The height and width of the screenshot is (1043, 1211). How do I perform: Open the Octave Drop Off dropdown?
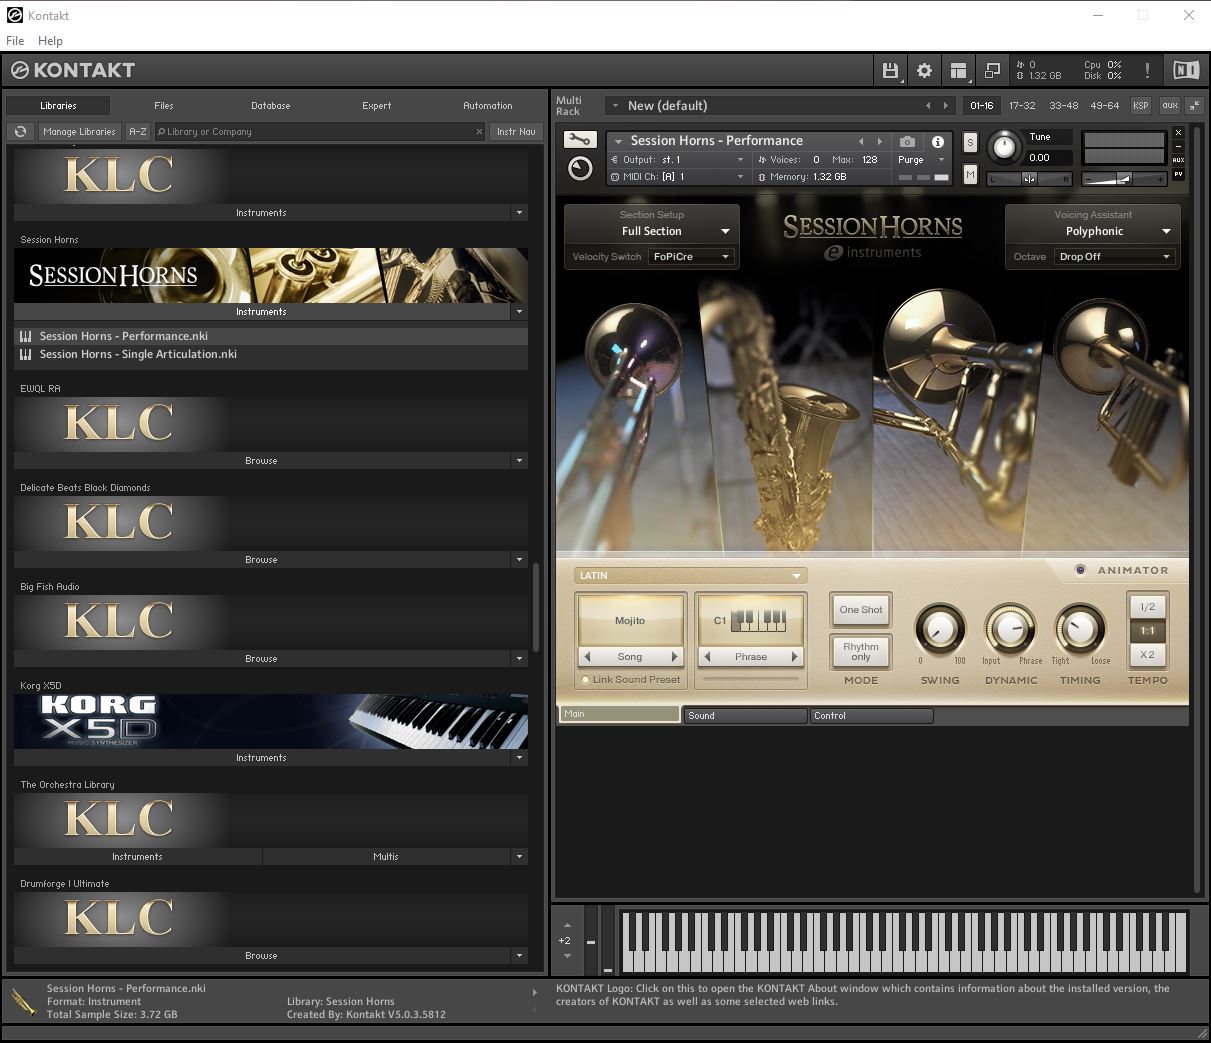click(1115, 257)
